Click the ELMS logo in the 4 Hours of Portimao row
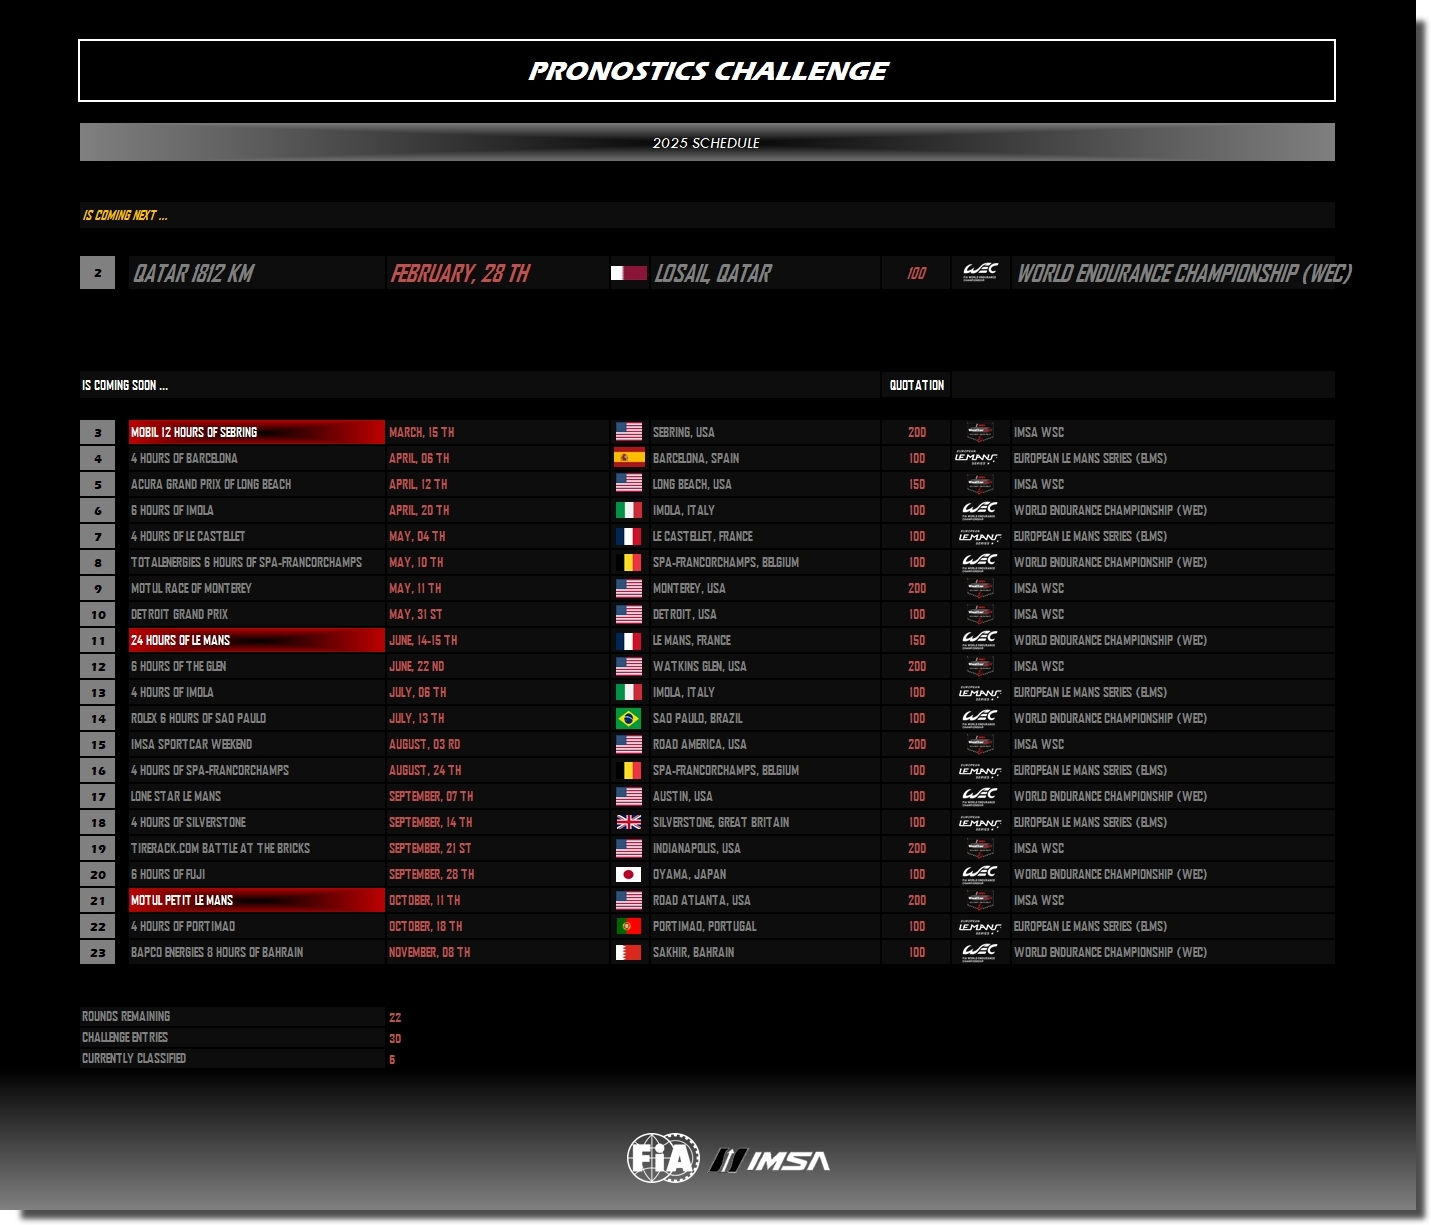 pos(980,926)
